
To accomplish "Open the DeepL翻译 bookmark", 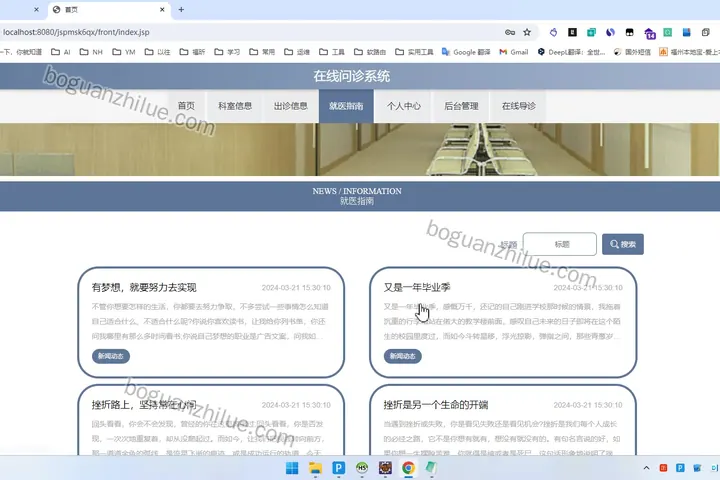I will pos(571,52).
